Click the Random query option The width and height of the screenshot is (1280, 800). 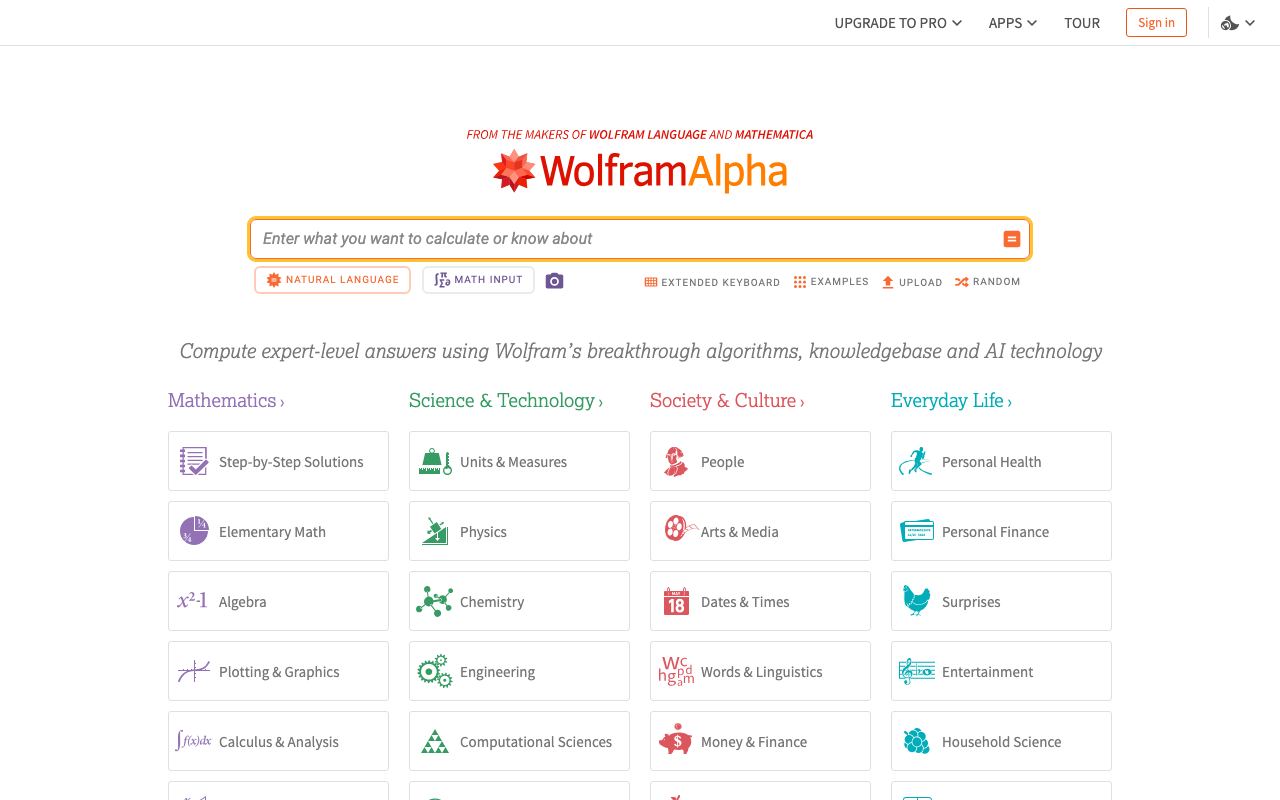point(987,282)
